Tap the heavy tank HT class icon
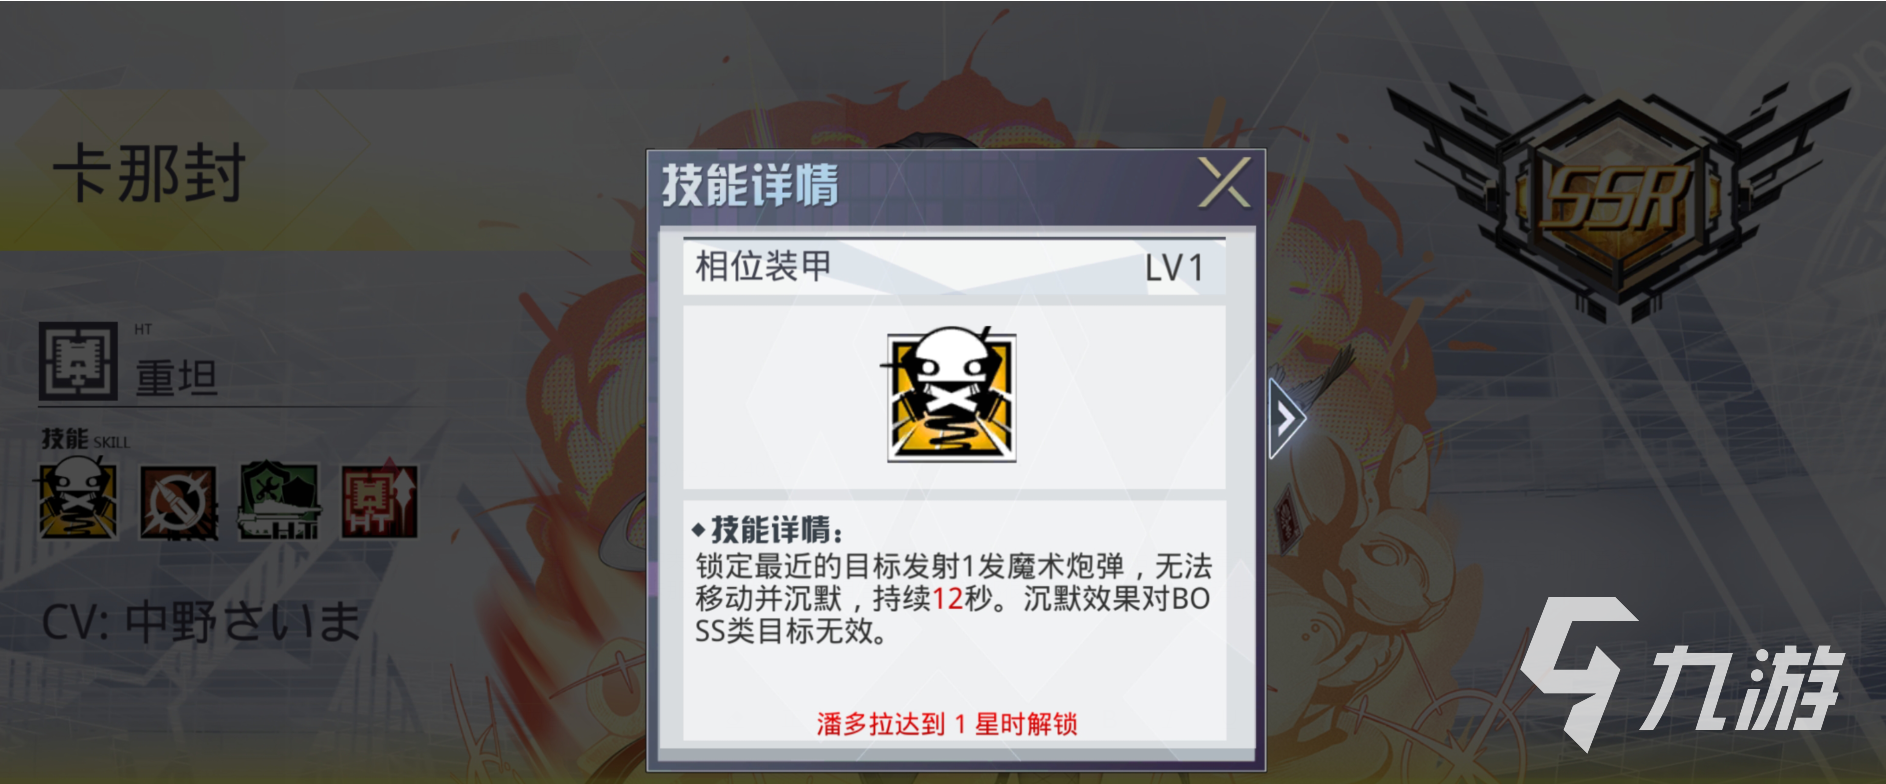The image size is (1886, 784). 78,362
